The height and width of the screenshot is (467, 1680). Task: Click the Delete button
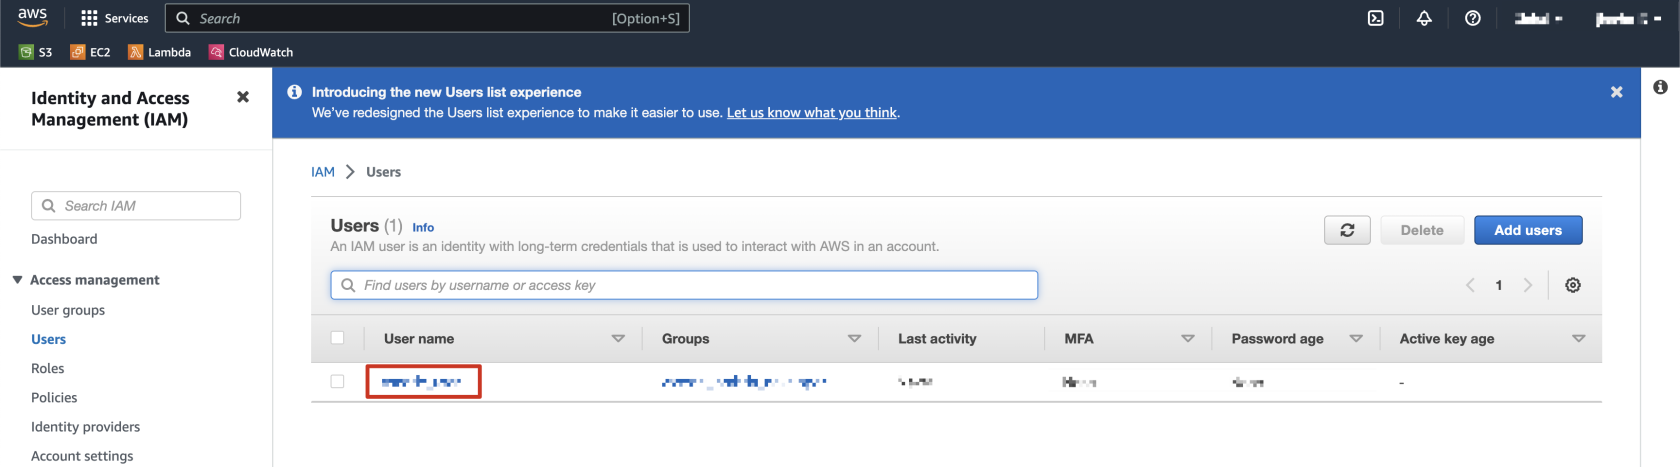pyautogui.click(x=1422, y=230)
